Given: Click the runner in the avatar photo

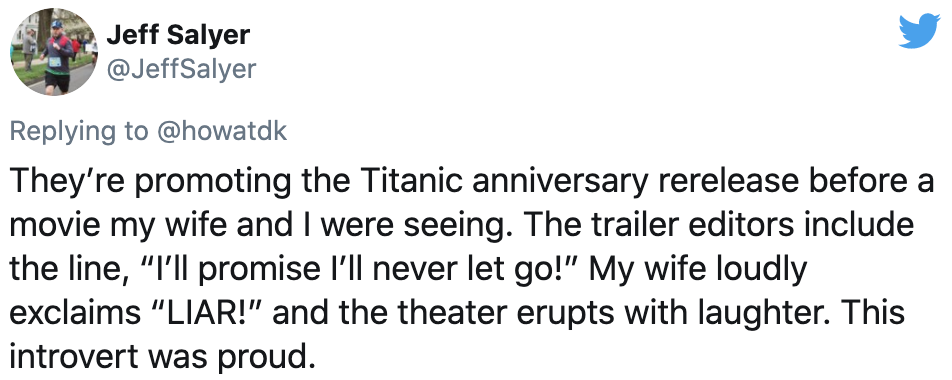Looking at the screenshot, I should [x=59, y=56].
